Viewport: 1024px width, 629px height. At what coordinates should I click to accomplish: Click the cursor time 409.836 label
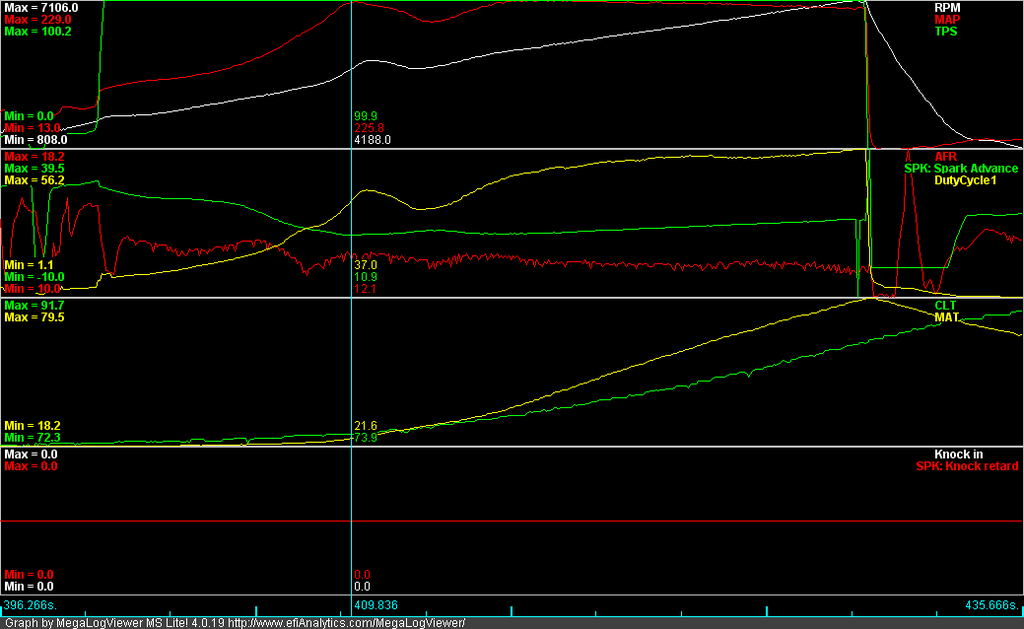pos(376,605)
